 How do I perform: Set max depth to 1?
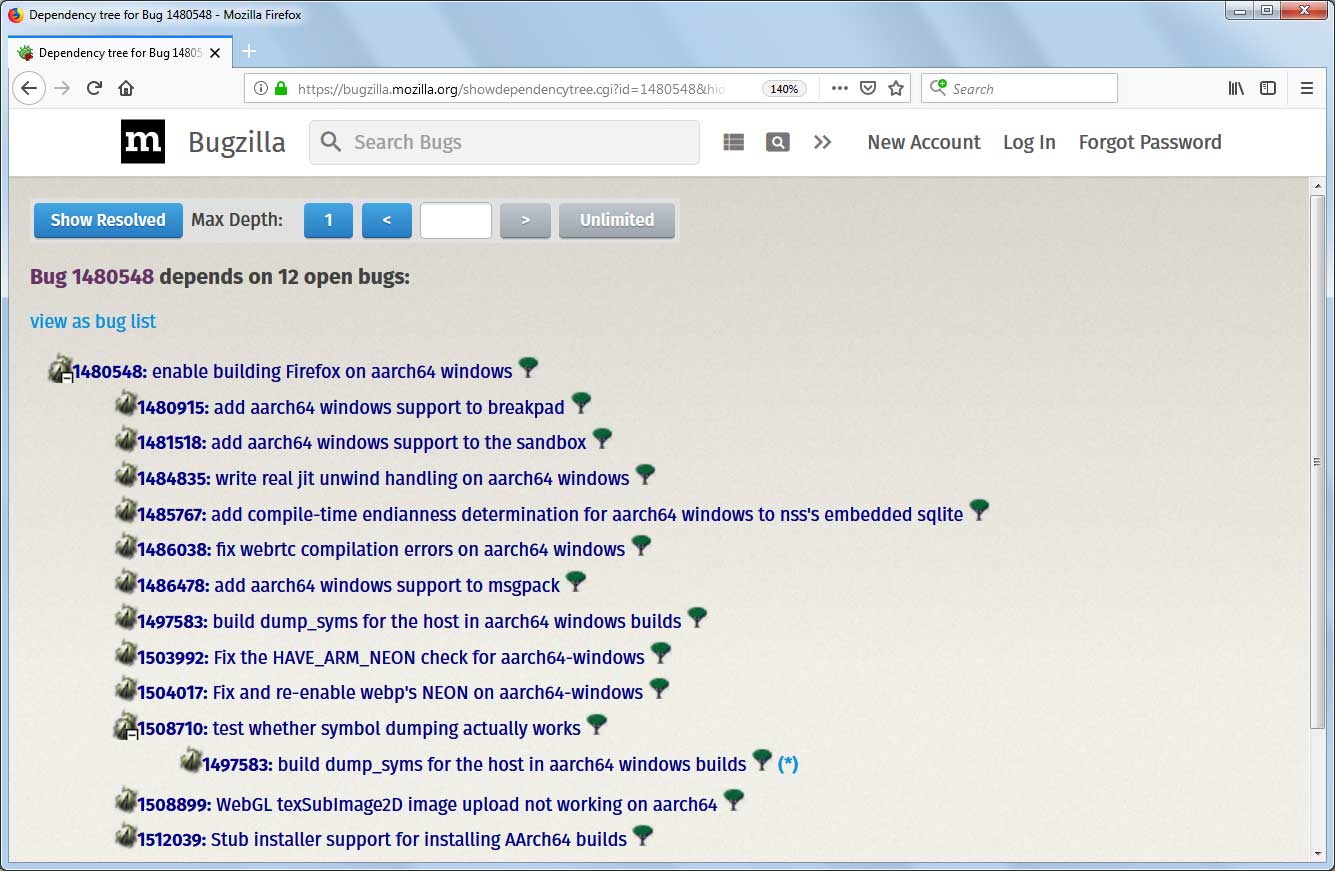[x=328, y=220]
